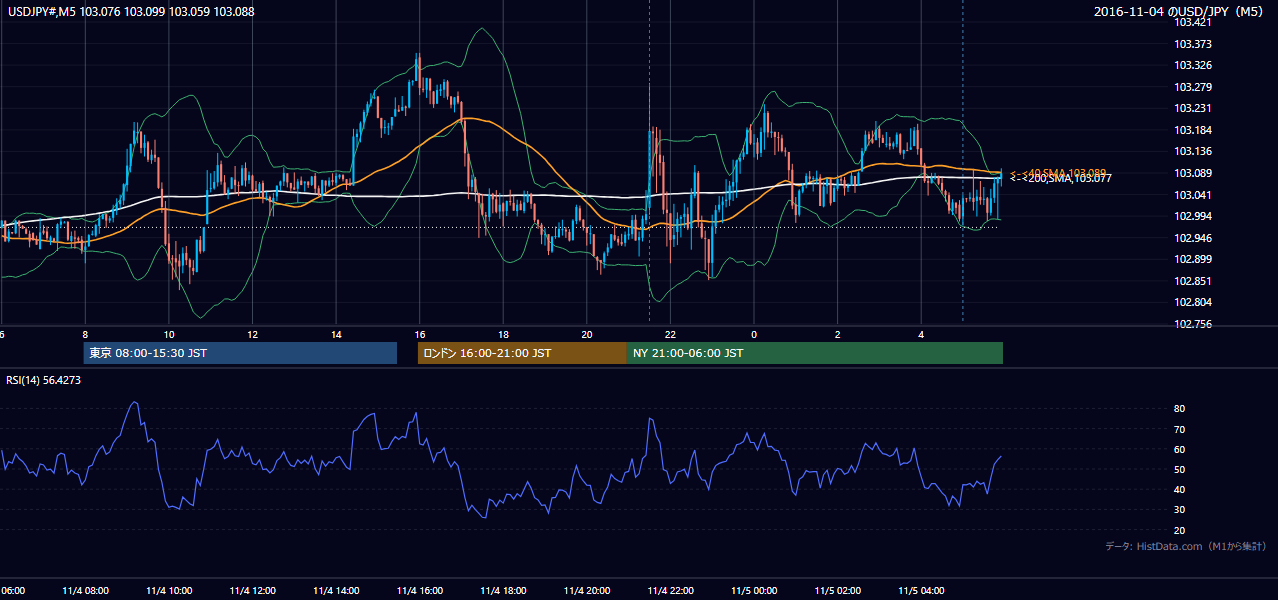This screenshot has height=600, width=1278.
Task: Click hour tick 10 under price chart
Action: (168, 335)
